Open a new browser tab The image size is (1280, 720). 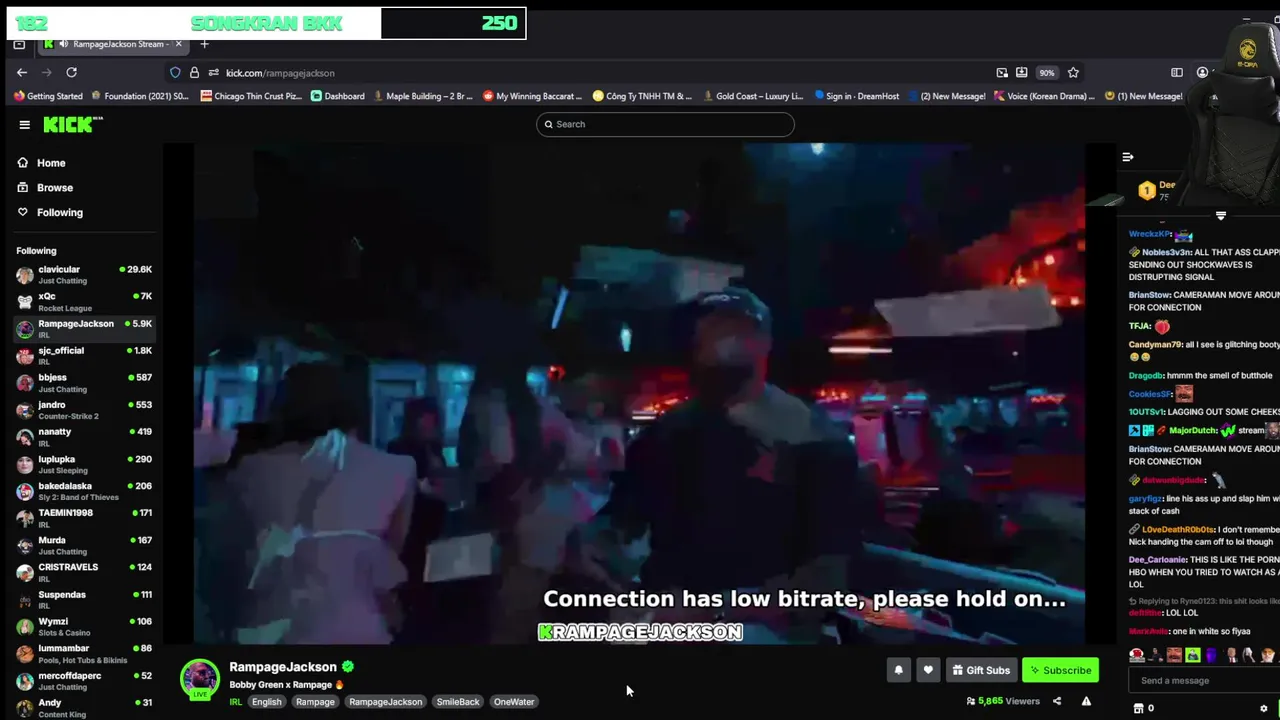click(204, 44)
